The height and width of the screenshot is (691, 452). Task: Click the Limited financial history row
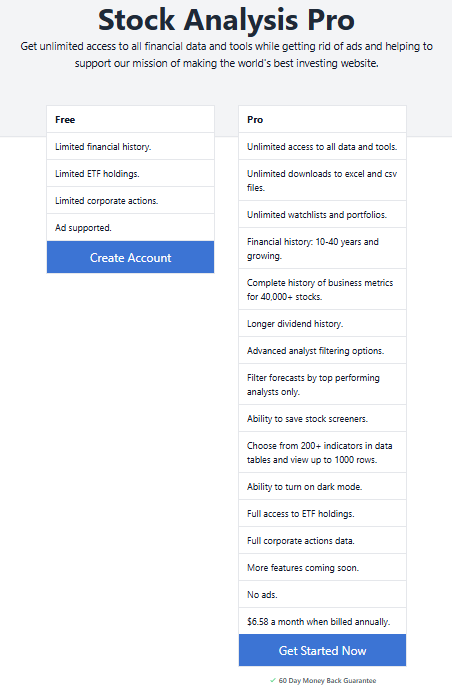coord(130,146)
